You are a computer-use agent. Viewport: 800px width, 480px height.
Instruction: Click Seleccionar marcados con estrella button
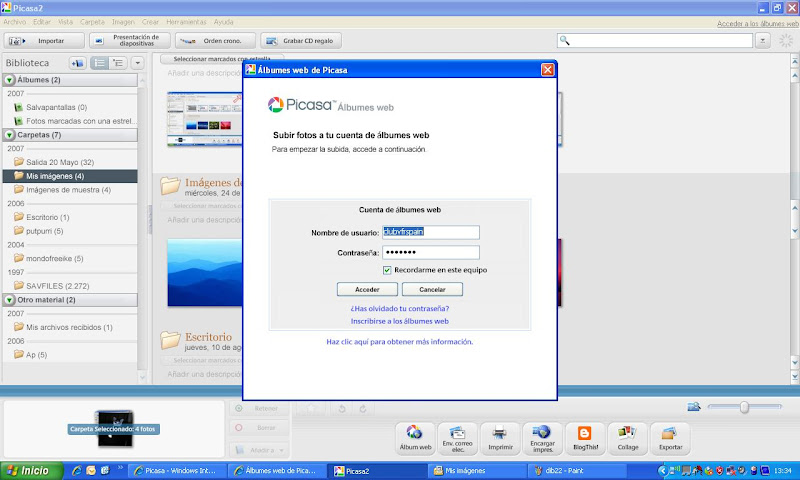click(x=222, y=59)
